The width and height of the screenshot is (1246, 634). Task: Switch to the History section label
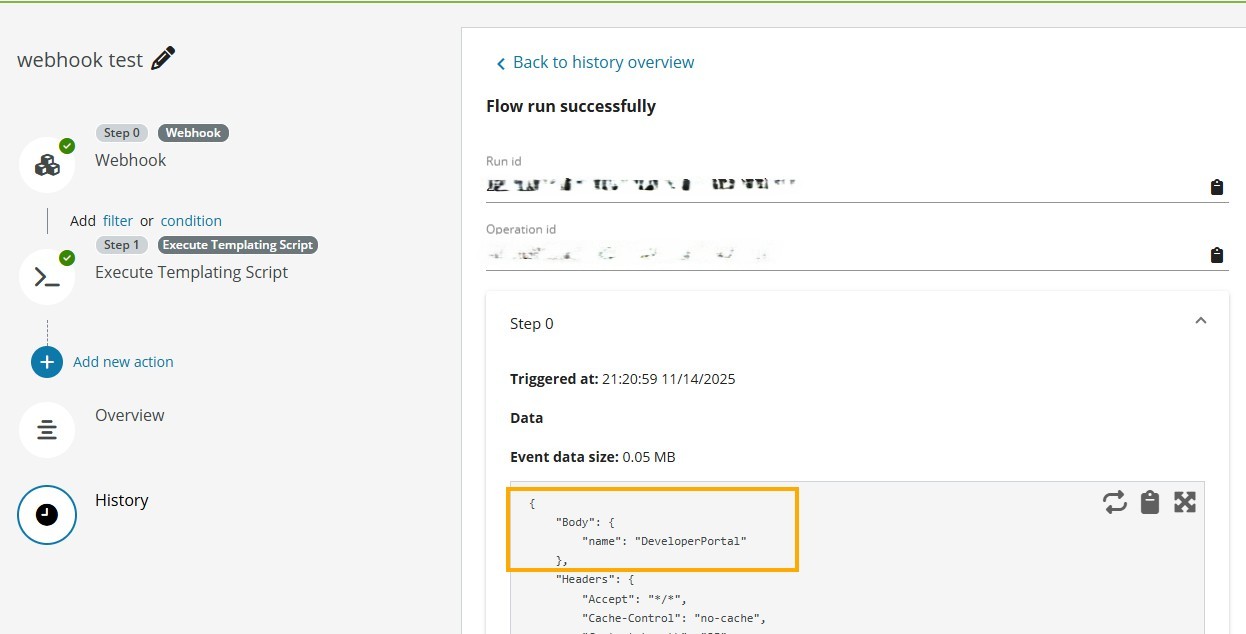122,500
